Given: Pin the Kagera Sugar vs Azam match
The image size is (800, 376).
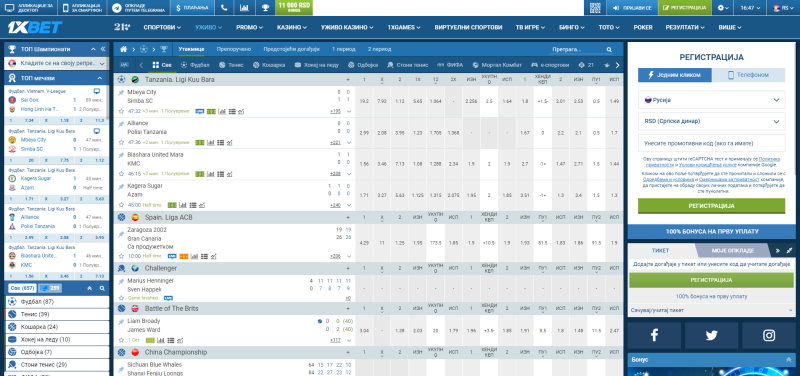Looking at the screenshot, I should (121, 186).
